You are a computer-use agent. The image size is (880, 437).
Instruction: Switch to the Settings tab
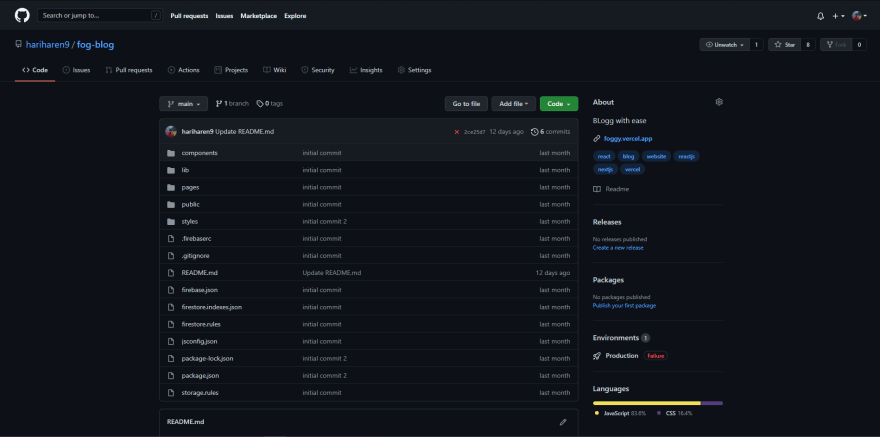coord(414,70)
